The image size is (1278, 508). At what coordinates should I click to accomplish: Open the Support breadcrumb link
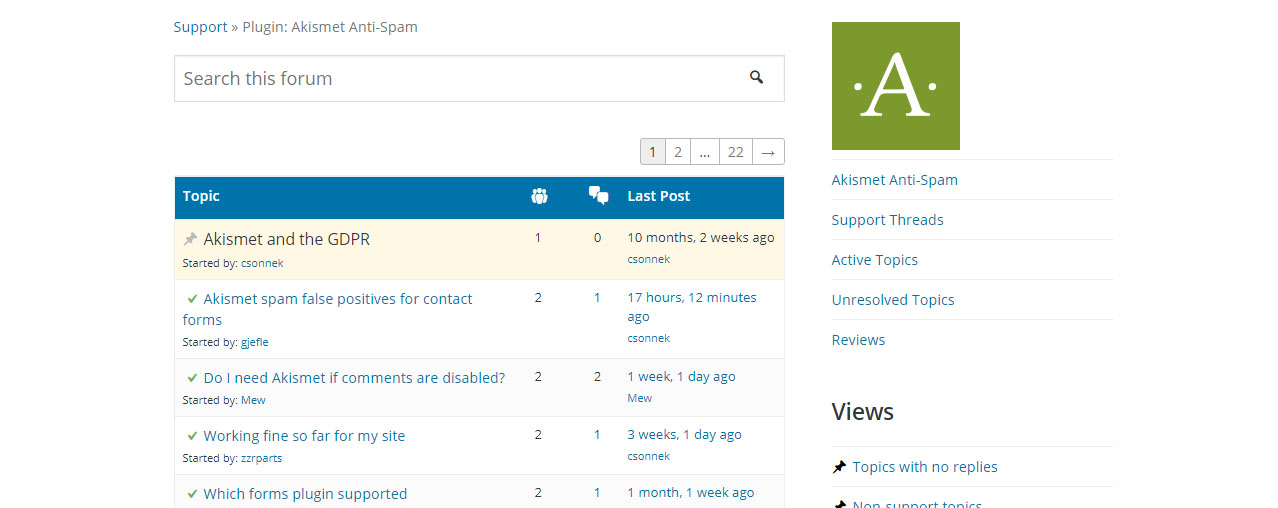pos(200,27)
